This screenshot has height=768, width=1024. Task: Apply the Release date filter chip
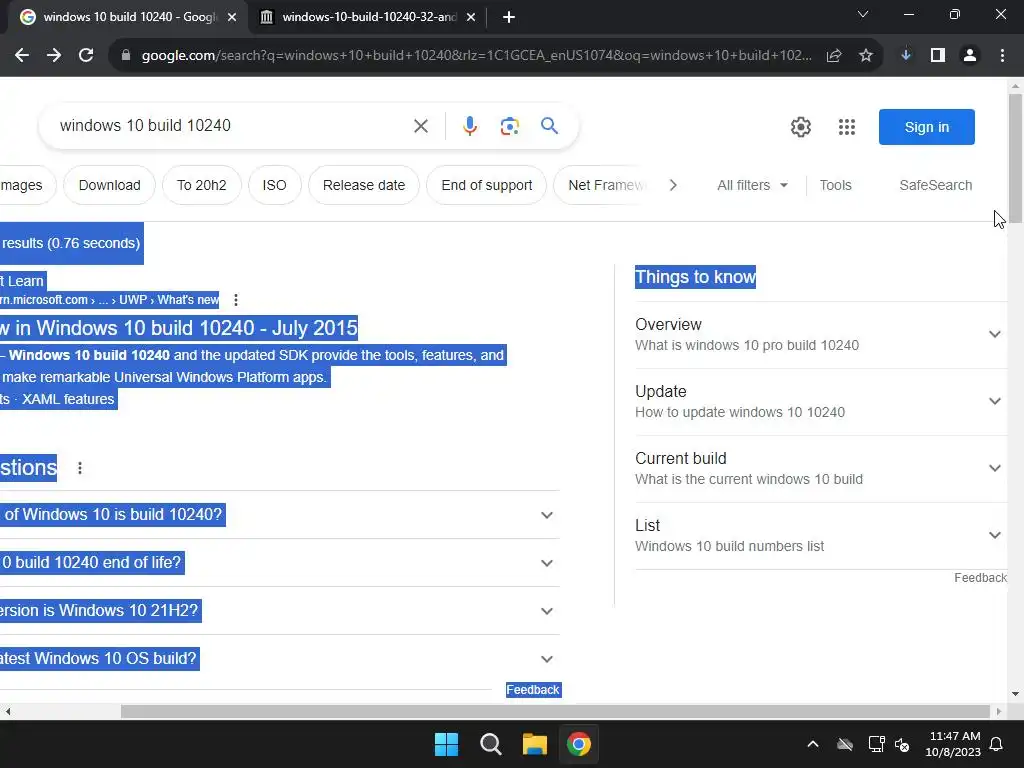coord(364,185)
